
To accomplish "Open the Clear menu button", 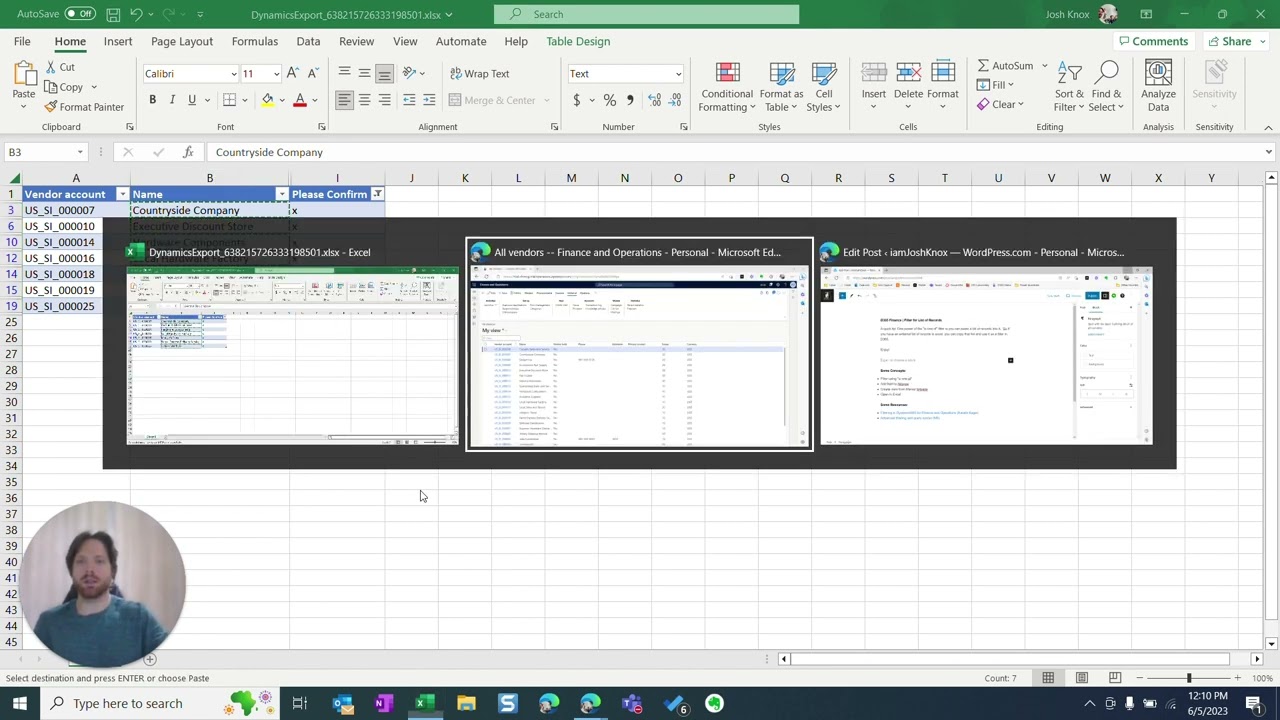I will coord(999,104).
